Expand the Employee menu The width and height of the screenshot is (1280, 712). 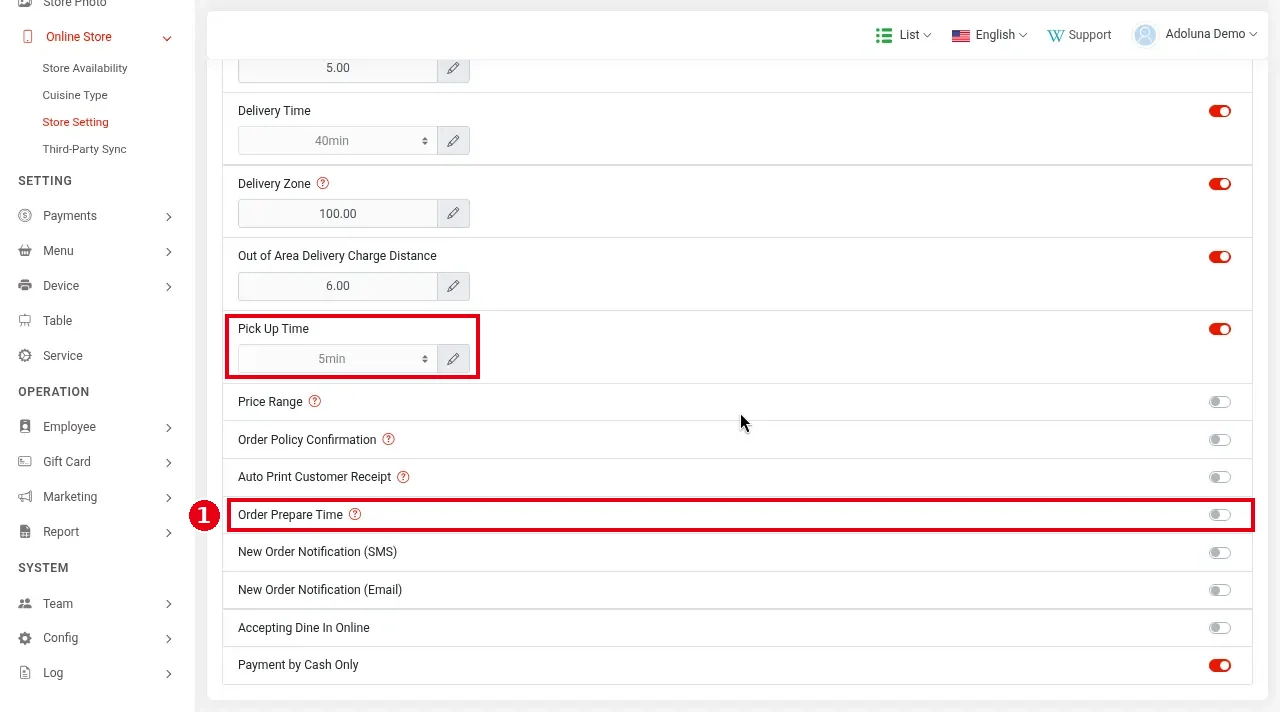tap(168, 428)
